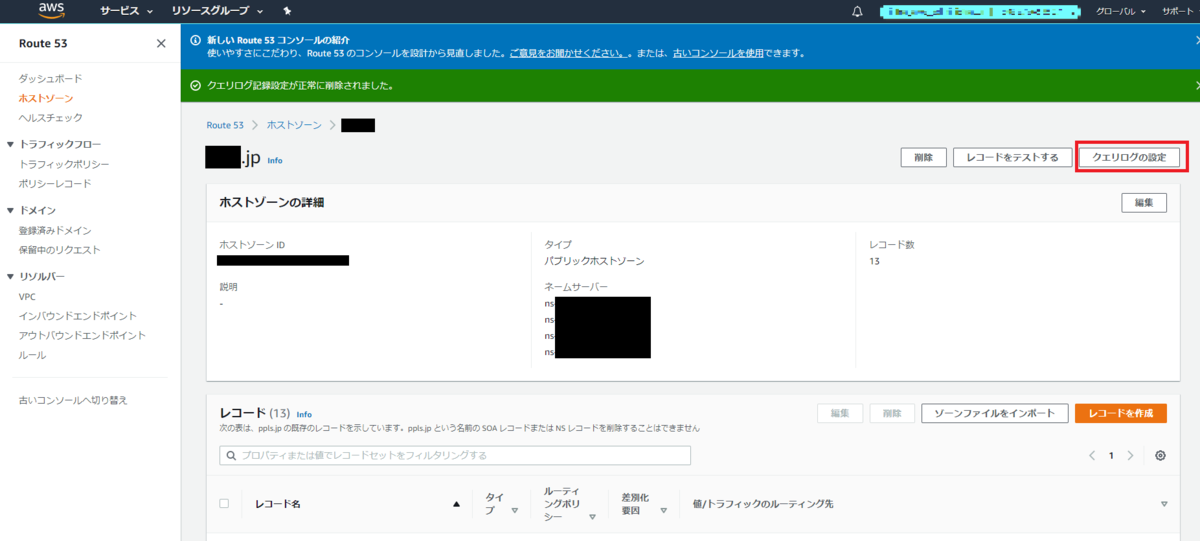Click the 削除 button for hosted zone
Image resolution: width=1200 pixels, height=541 pixels.
click(x=923, y=157)
